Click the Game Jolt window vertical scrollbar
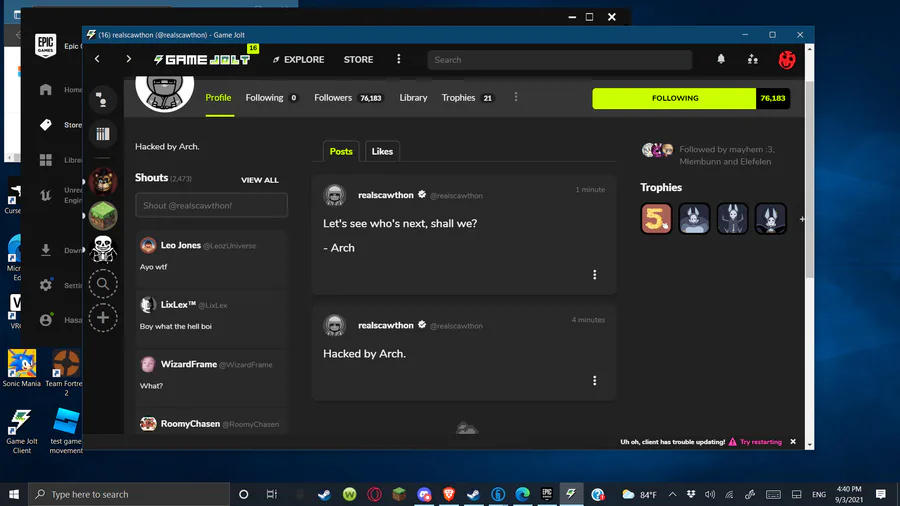The image size is (900, 506). tap(809, 179)
